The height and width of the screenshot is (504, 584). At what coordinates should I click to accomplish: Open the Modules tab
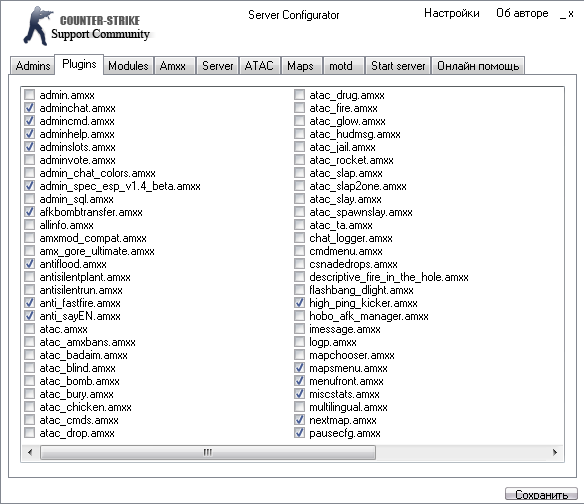(x=128, y=66)
